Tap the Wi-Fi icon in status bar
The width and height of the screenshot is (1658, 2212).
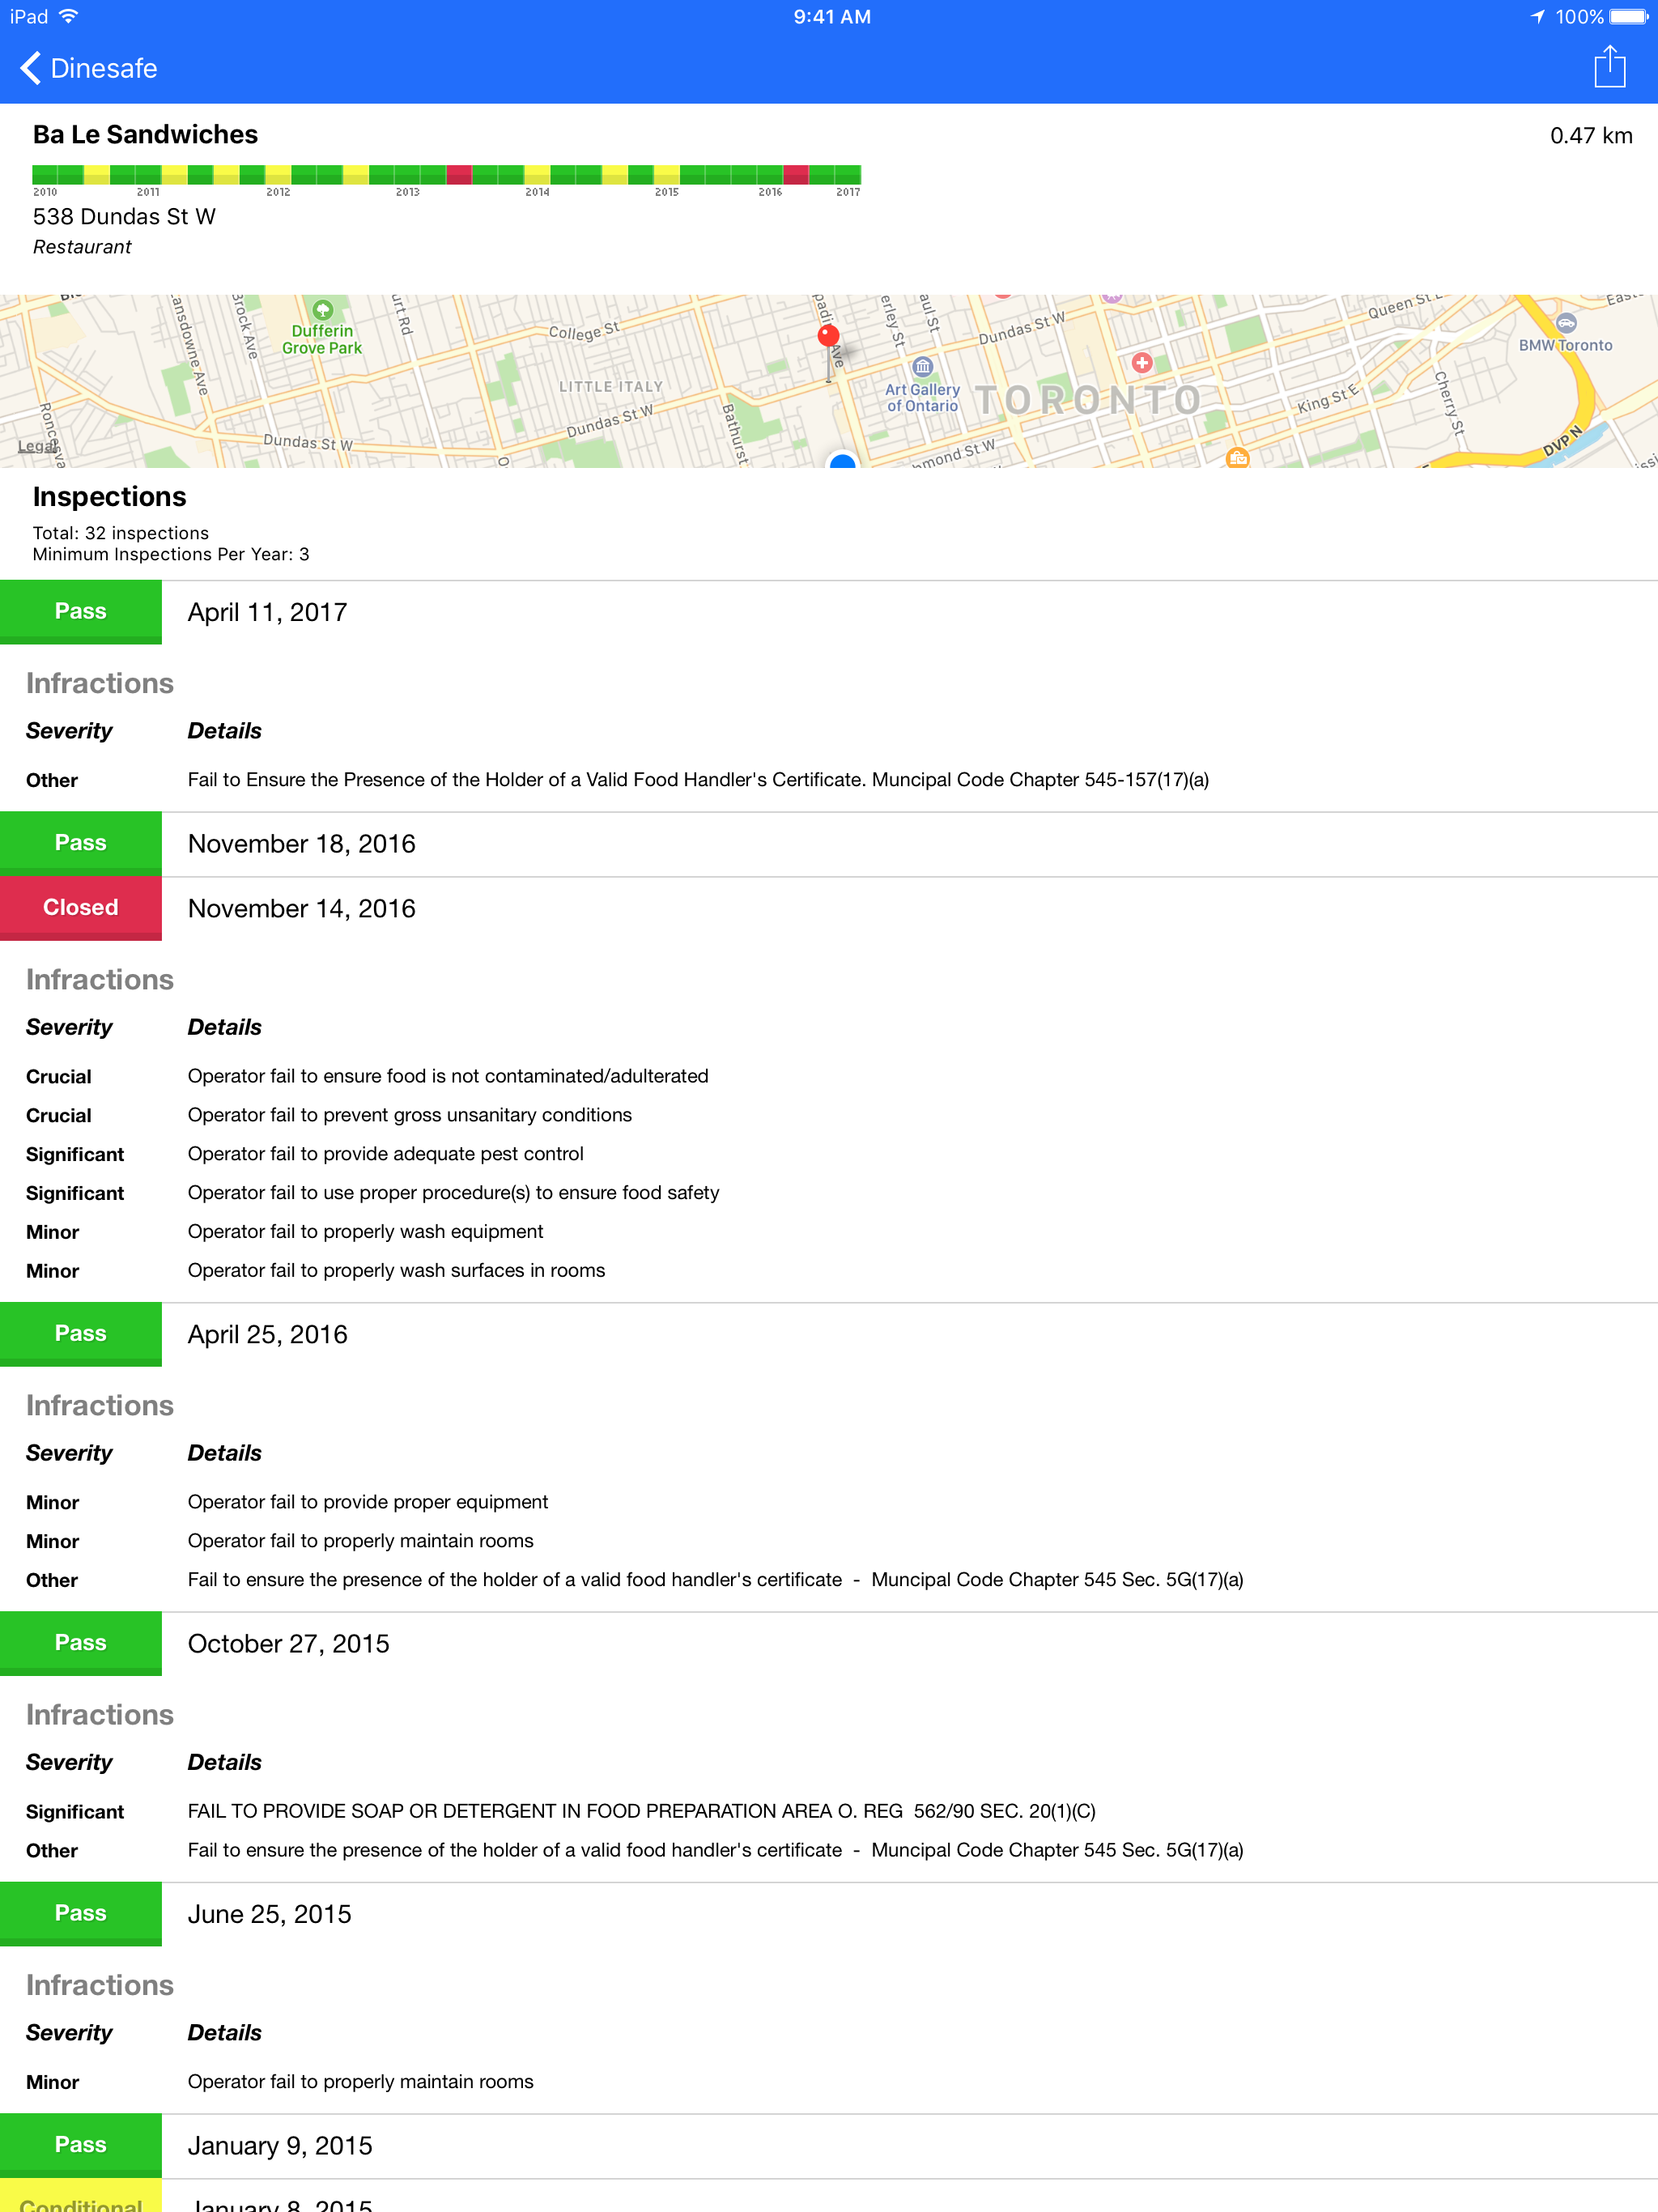(x=68, y=16)
